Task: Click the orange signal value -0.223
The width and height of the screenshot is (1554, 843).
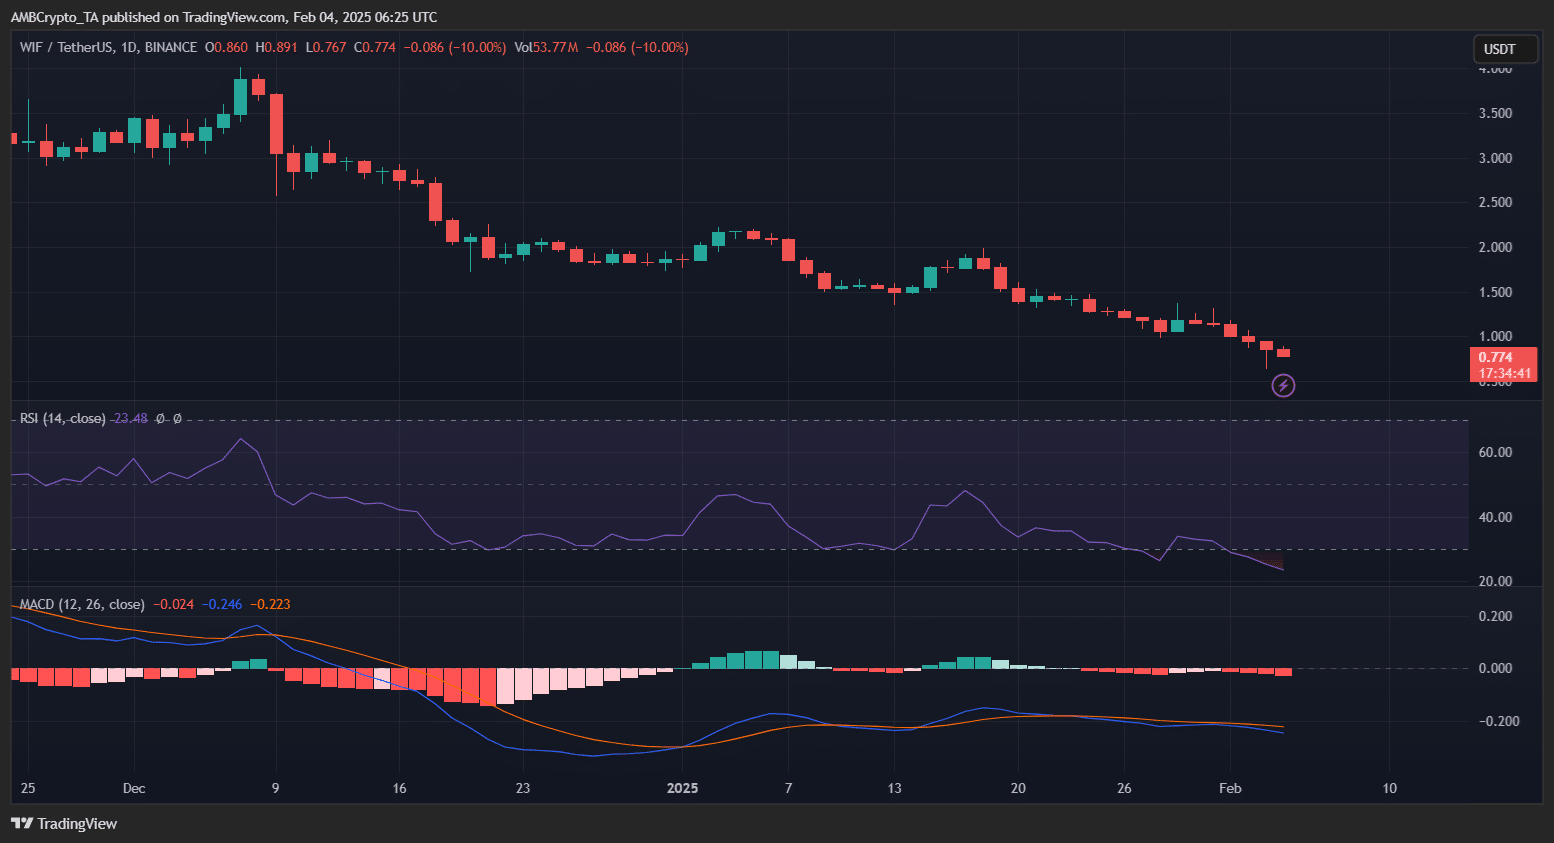Action: (270, 604)
